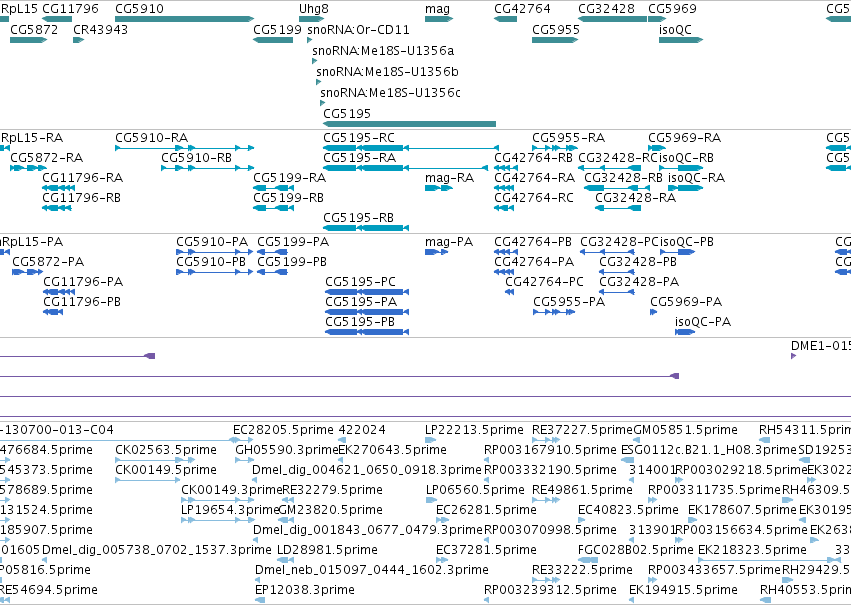This screenshot has width=851, height=605.
Task: Open the LP06560.5prime EST label
Action: pos(475,491)
